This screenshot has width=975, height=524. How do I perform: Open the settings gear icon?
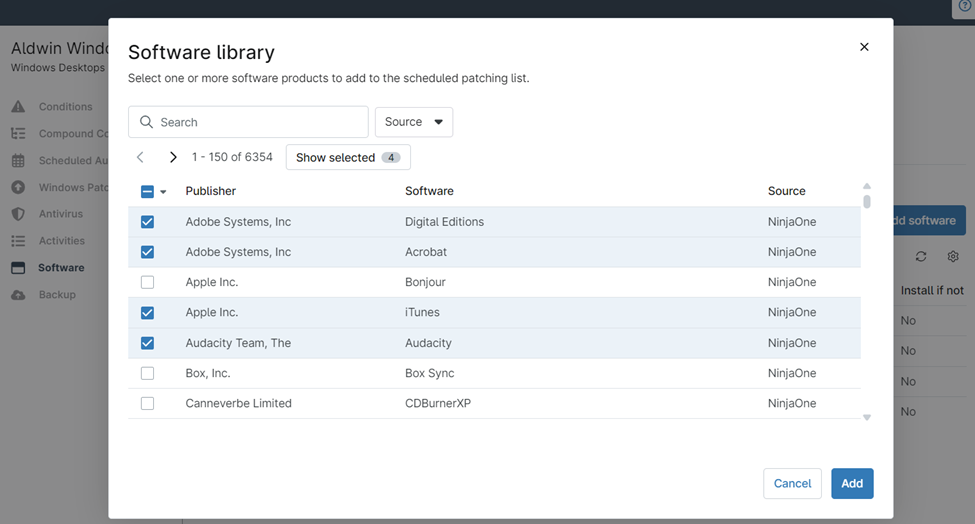tap(953, 257)
